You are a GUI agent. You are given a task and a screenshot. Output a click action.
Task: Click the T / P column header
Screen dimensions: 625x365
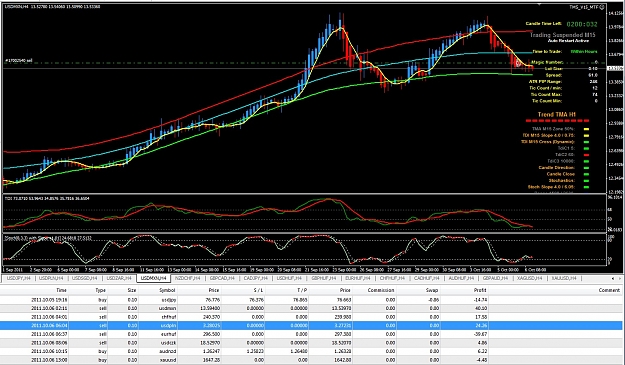click(x=301, y=290)
